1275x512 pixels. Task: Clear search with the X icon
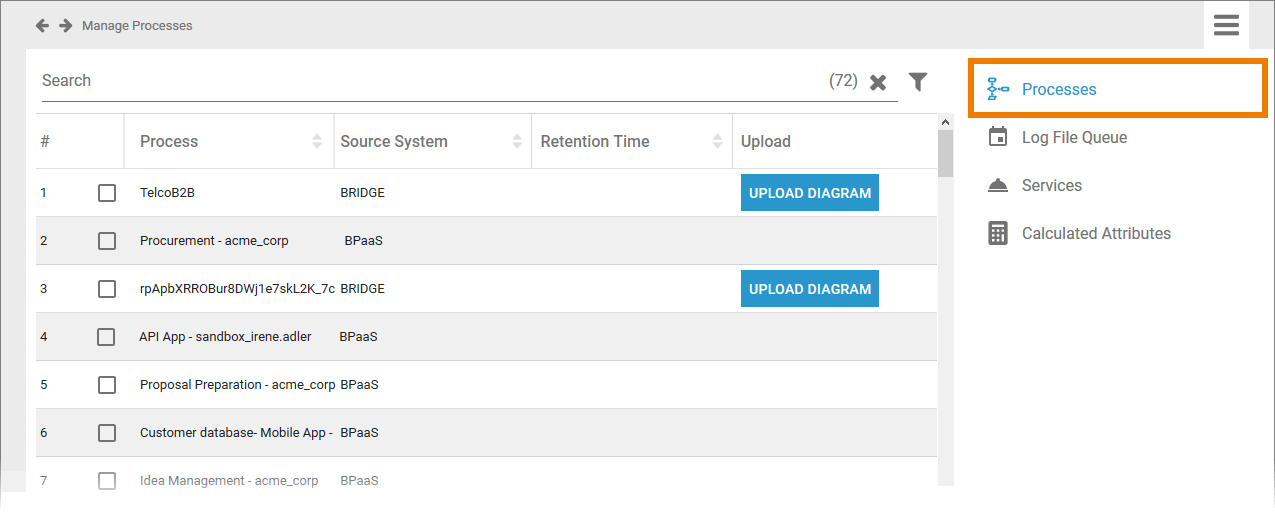click(x=878, y=82)
